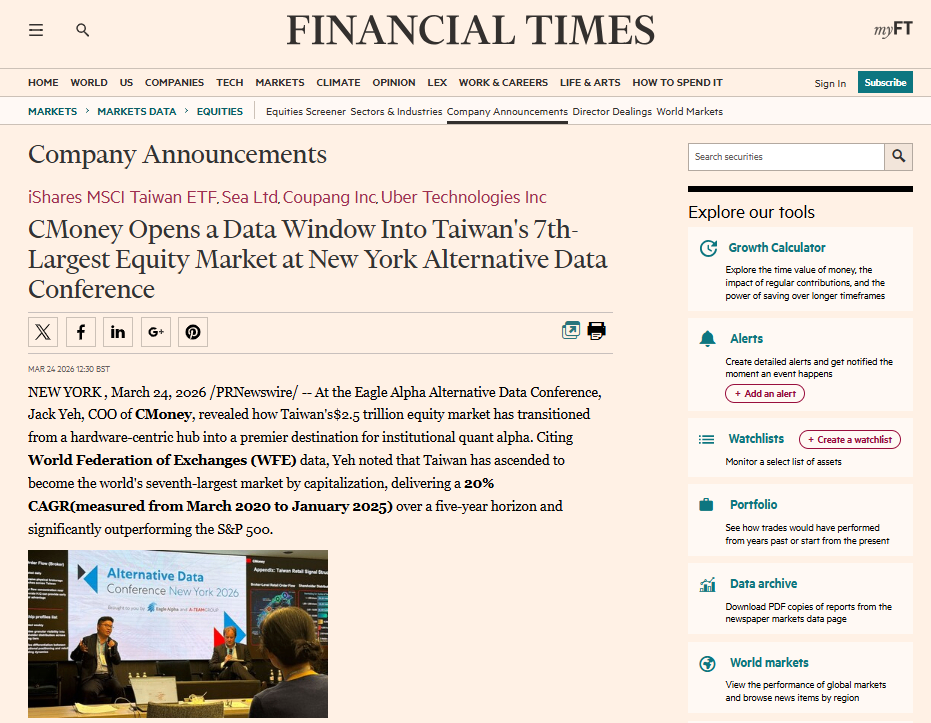Click the Financial Times masthead logo
Screen dimensions: 931x723
470,30
